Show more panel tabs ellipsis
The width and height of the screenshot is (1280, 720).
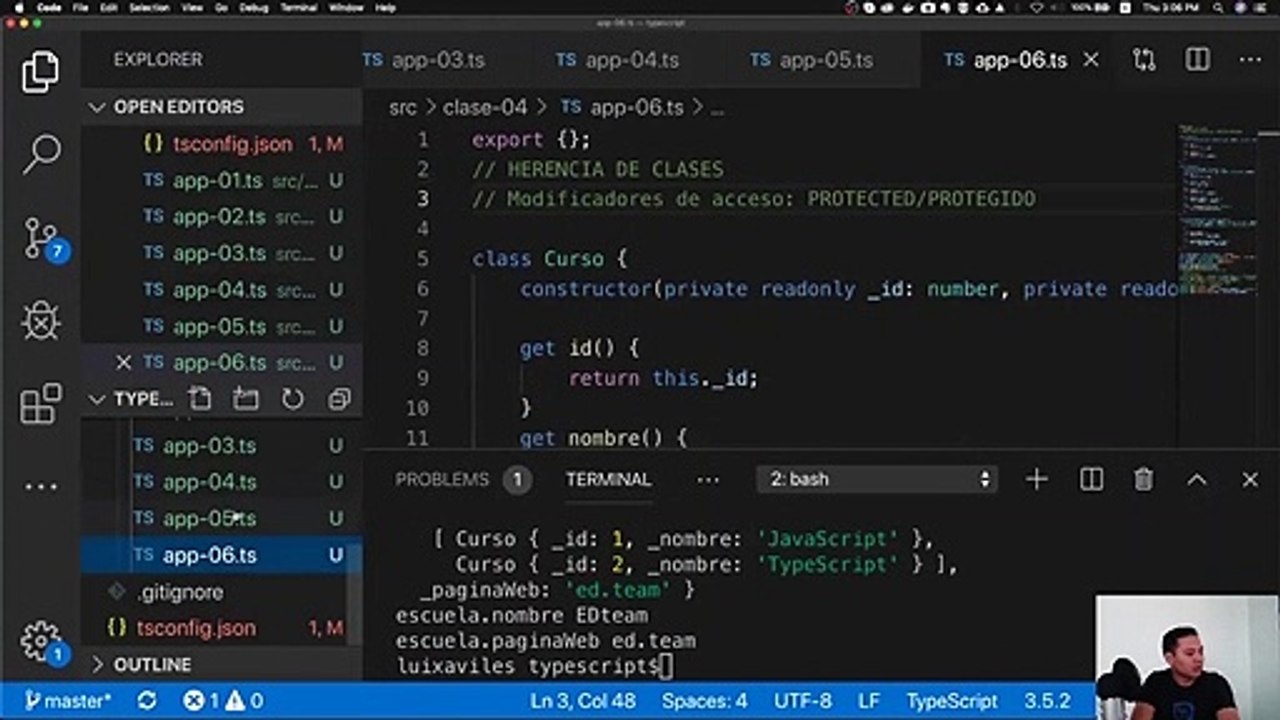(x=708, y=480)
